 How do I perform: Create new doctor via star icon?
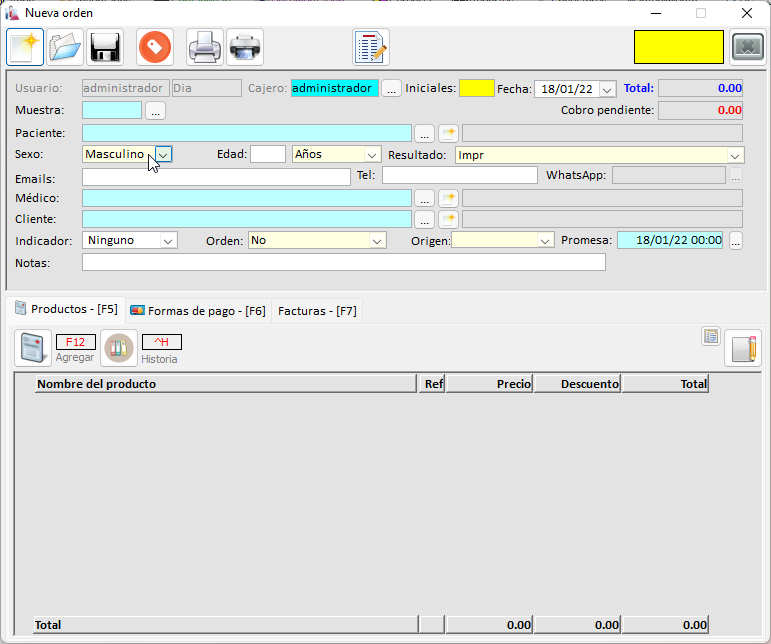point(448,198)
